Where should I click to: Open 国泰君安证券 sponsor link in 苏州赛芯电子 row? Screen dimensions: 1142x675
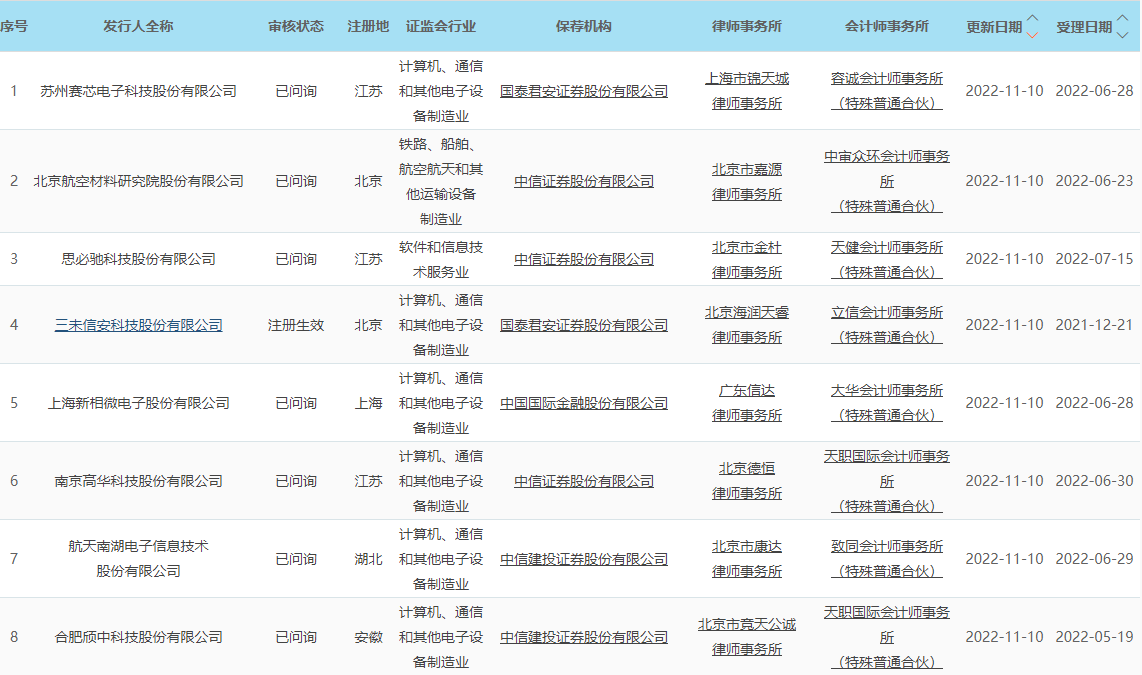pyautogui.click(x=583, y=91)
